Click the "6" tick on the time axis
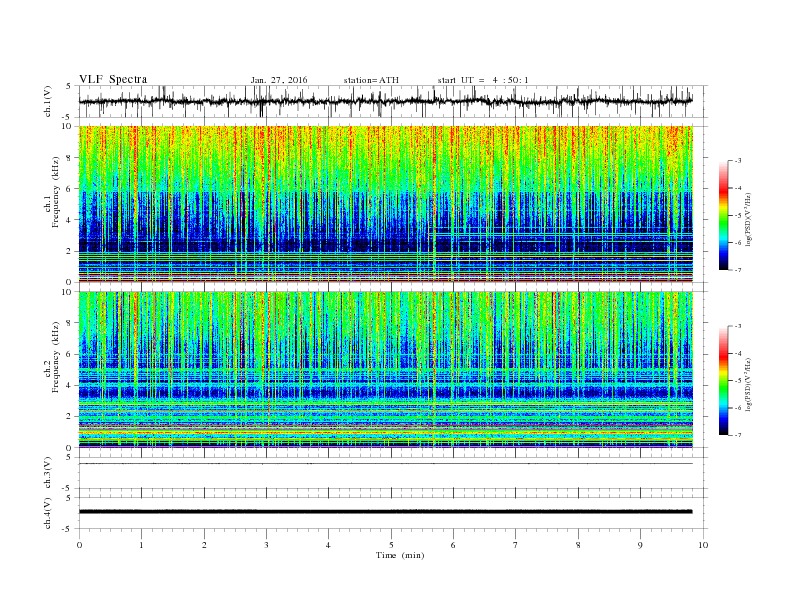The height and width of the screenshot is (612, 792). [453, 545]
